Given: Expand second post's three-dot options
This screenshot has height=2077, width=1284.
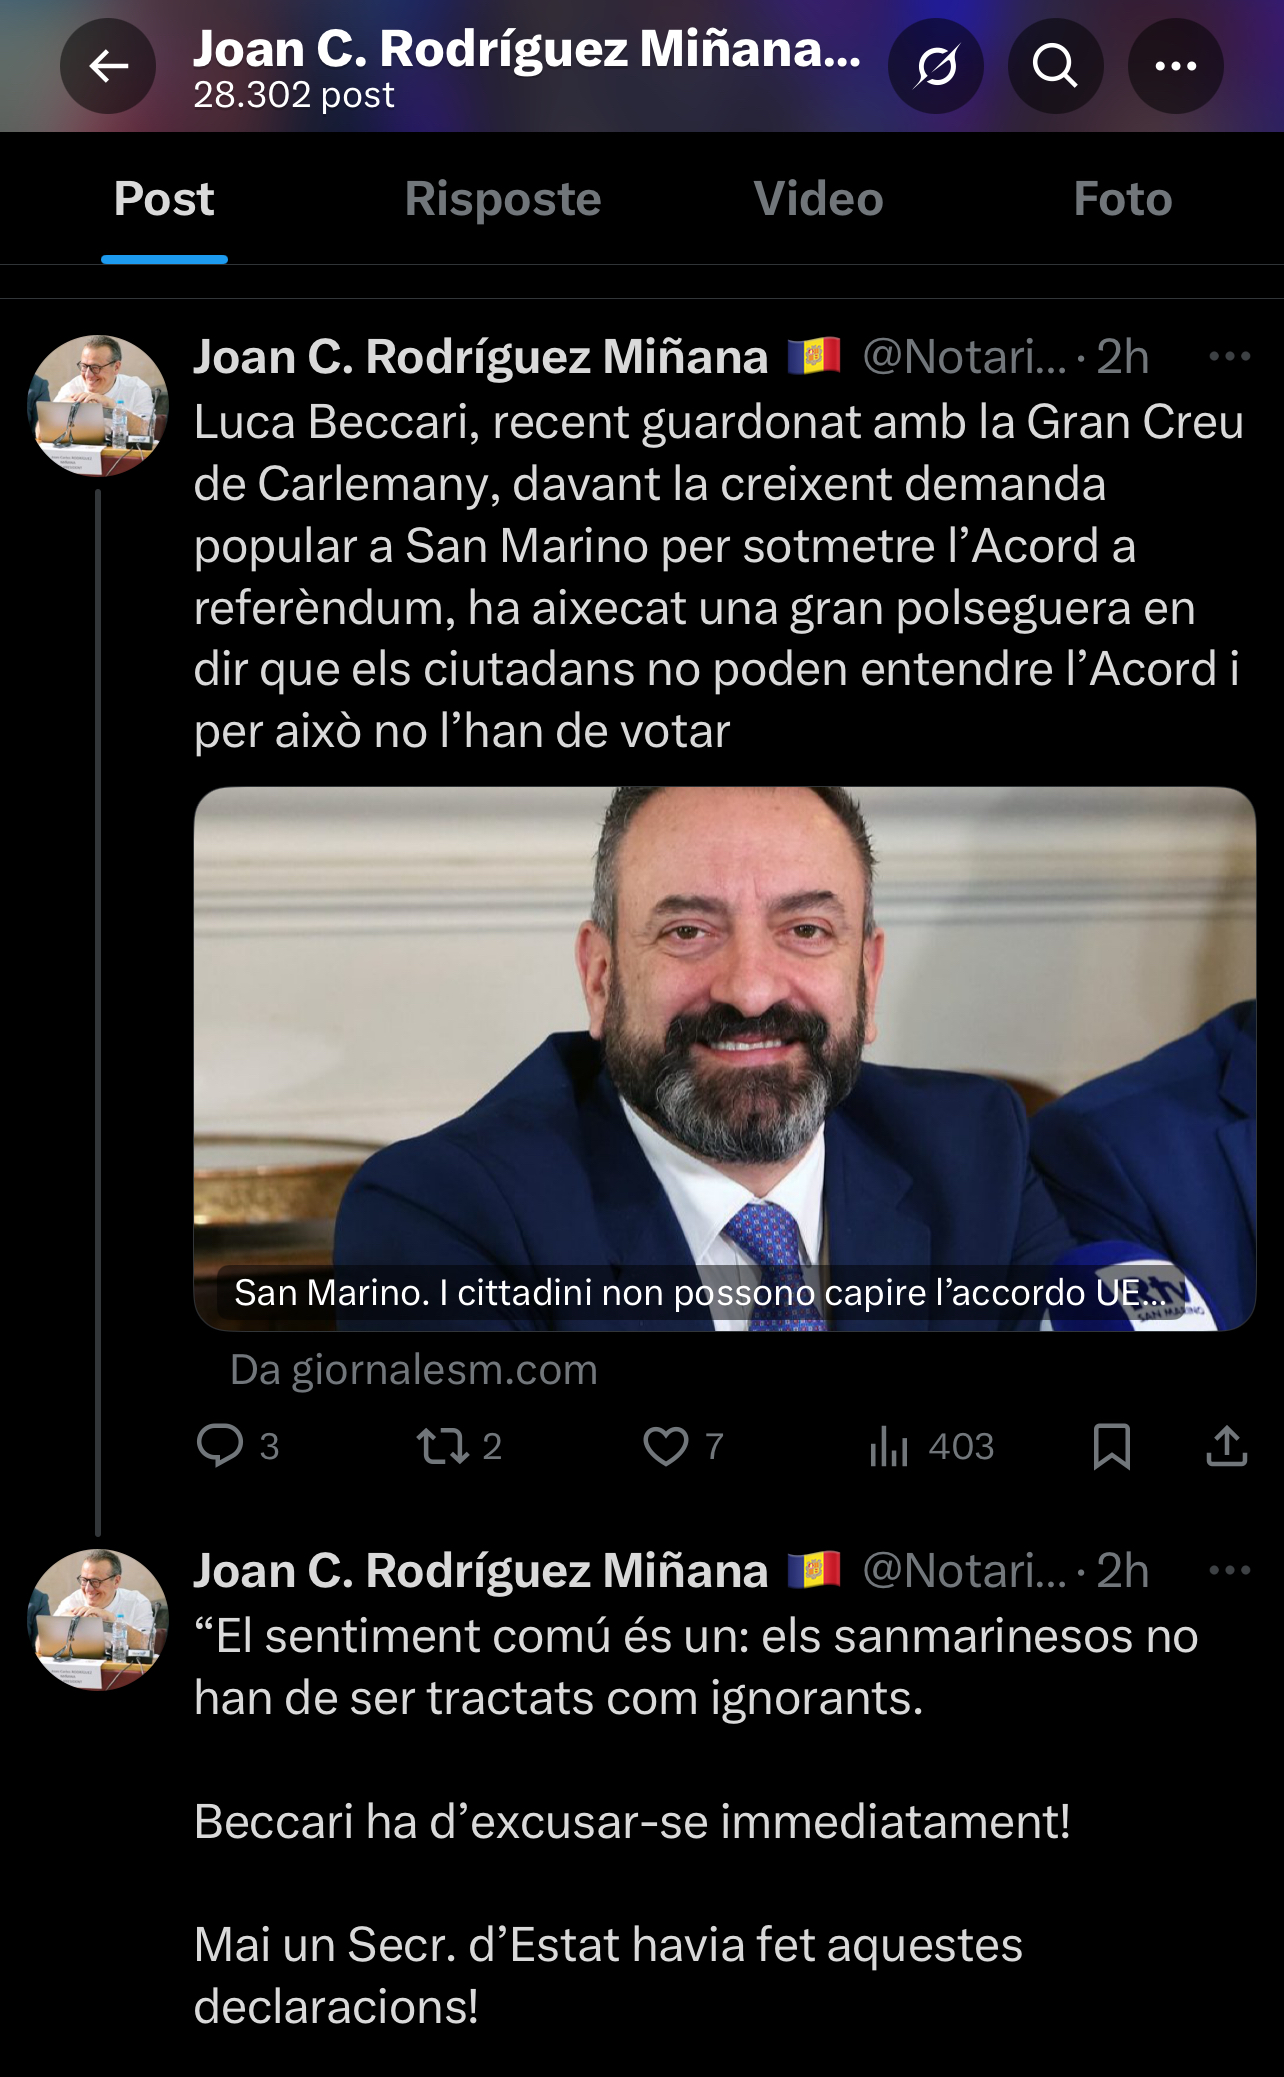Looking at the screenshot, I should tap(1229, 1570).
